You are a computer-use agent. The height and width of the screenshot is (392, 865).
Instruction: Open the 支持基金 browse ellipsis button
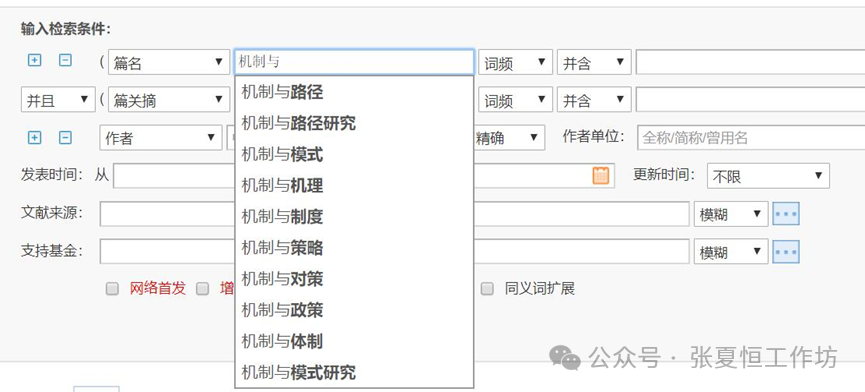click(x=786, y=252)
